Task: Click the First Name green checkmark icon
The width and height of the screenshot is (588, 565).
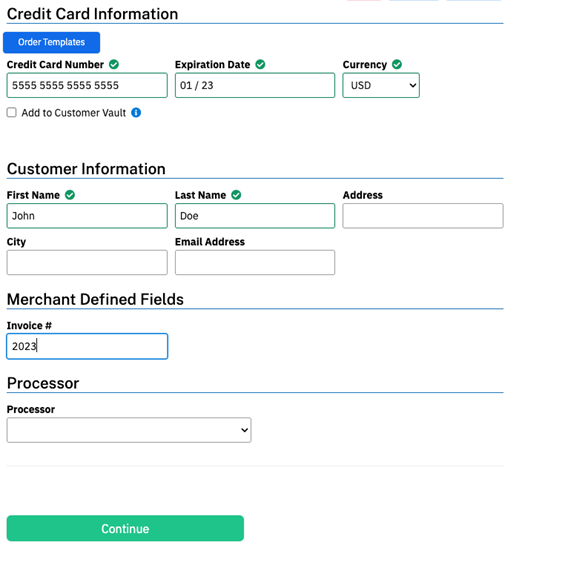Action: click(x=70, y=195)
